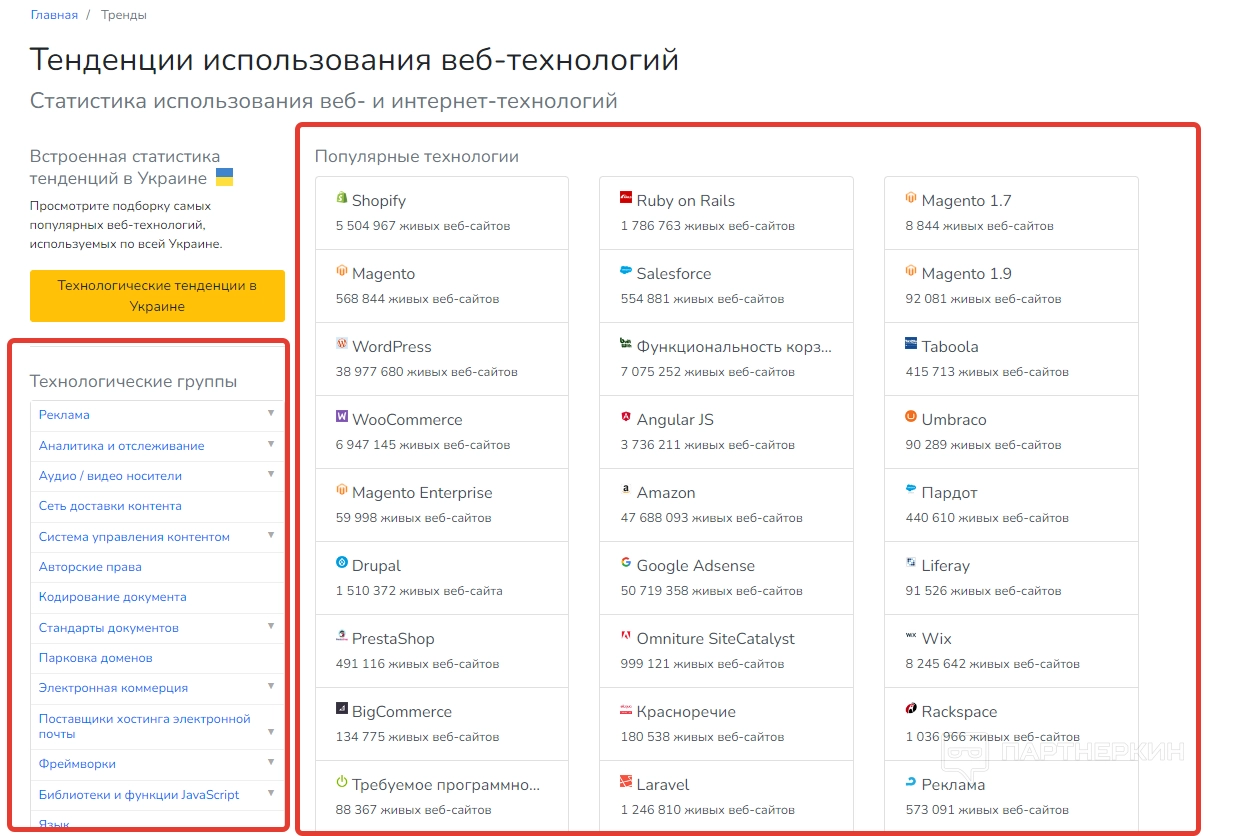Screen dimensions: 1236x836
Task: Click the Amazon logo icon
Action: 626,491
